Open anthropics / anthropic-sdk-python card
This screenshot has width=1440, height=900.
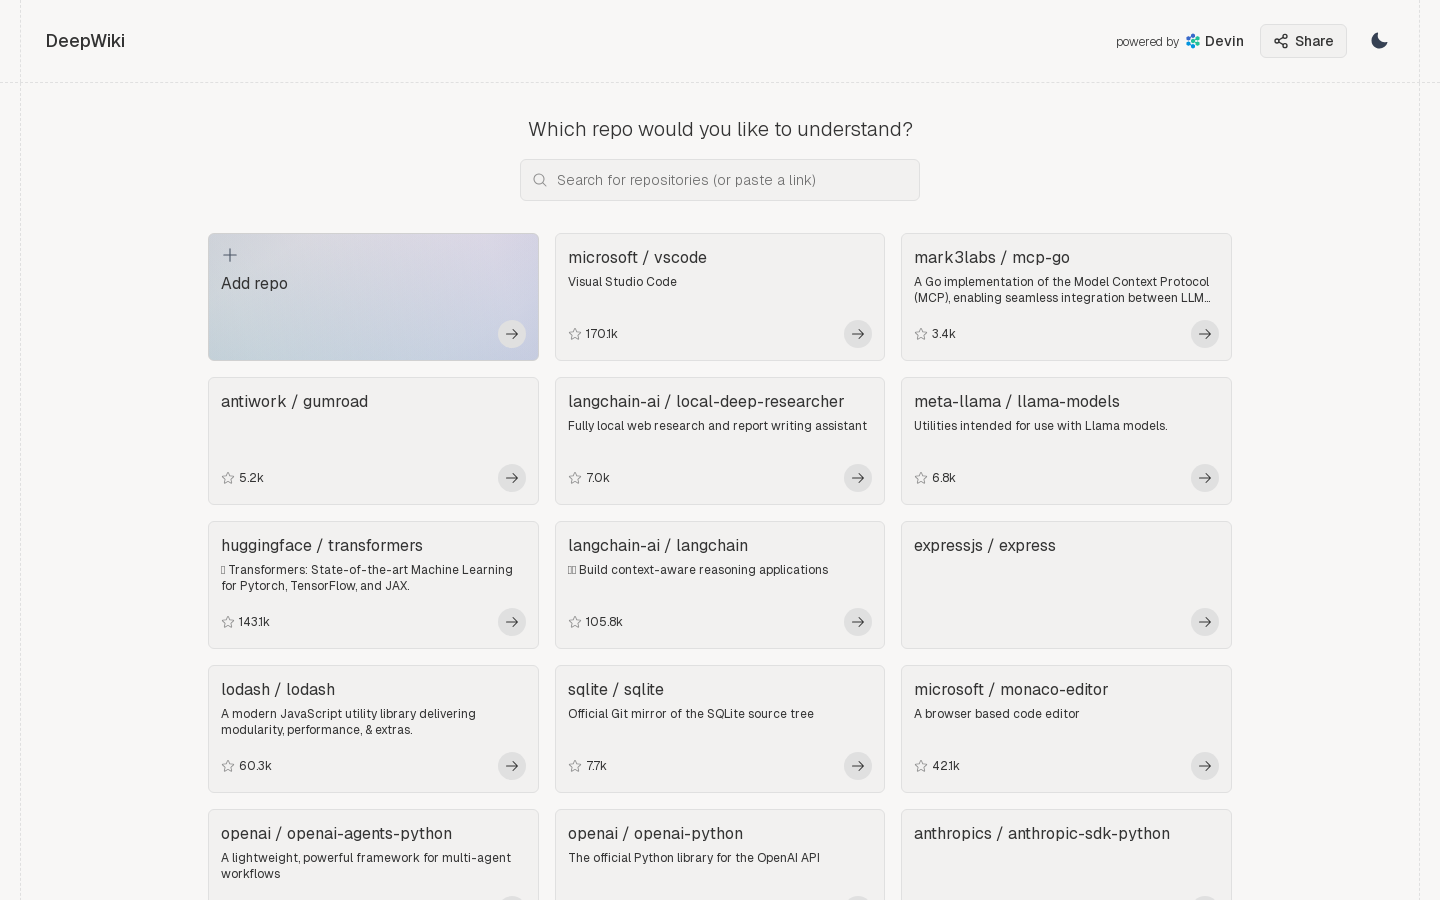pyautogui.click(x=1066, y=855)
